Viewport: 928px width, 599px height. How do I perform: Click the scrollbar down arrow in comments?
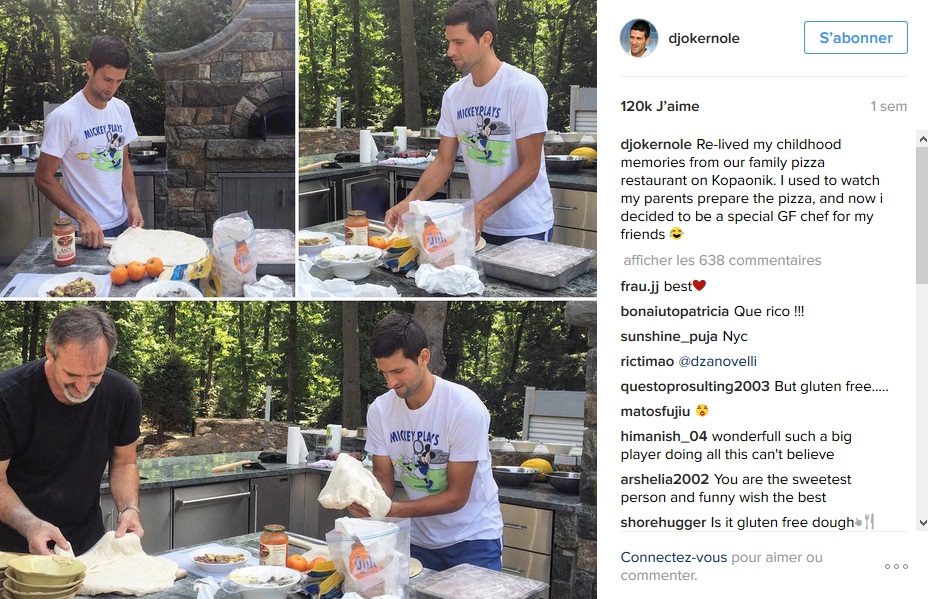click(x=923, y=523)
